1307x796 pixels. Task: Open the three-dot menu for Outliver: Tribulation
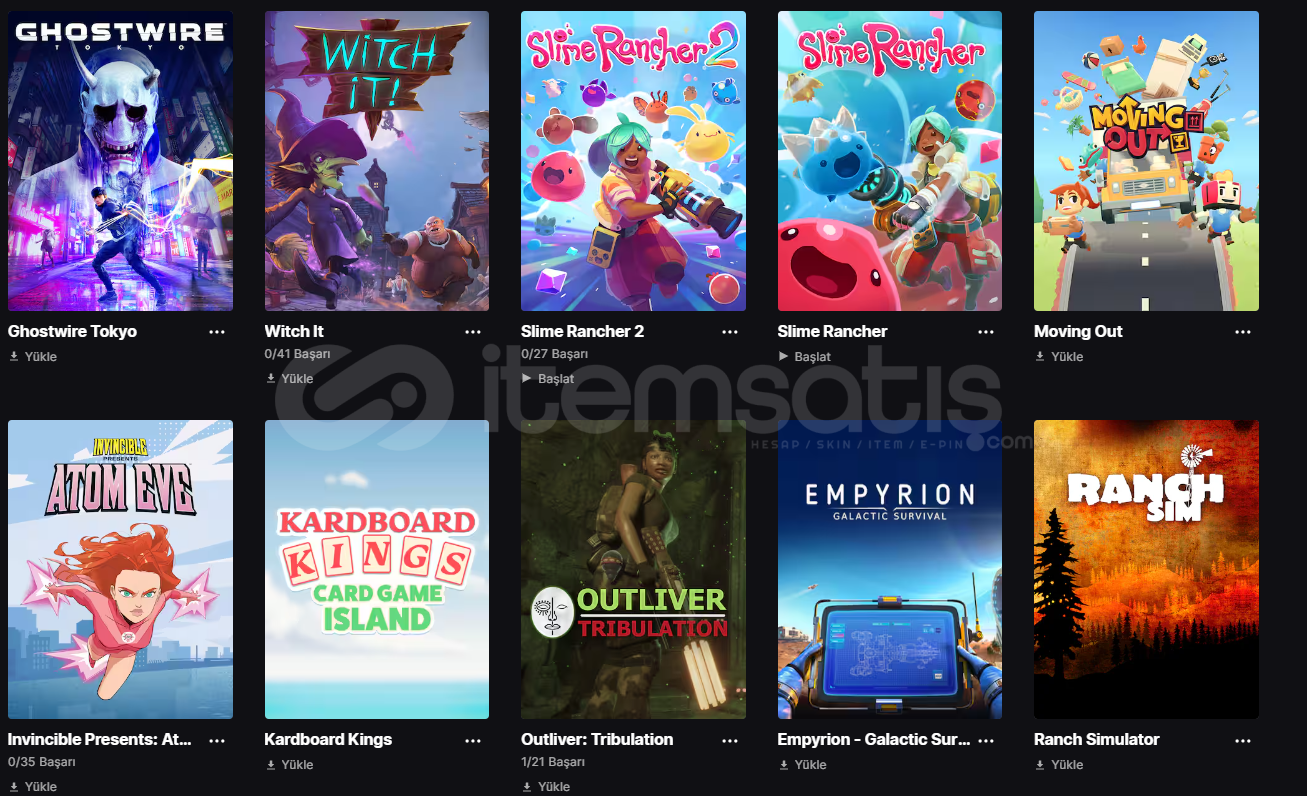pyautogui.click(x=730, y=741)
